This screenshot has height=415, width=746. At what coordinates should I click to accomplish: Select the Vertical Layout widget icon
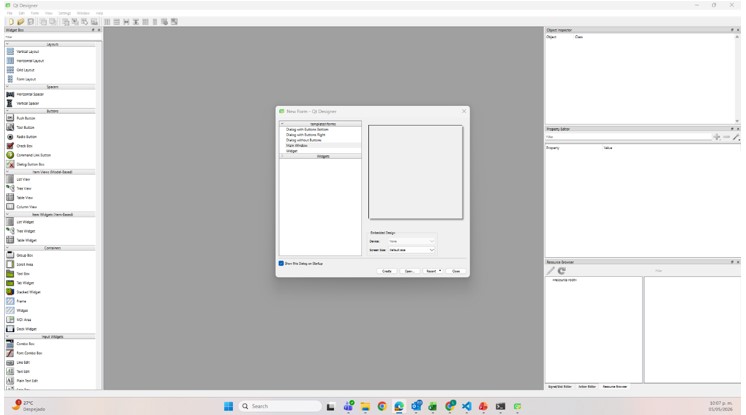pos(10,51)
